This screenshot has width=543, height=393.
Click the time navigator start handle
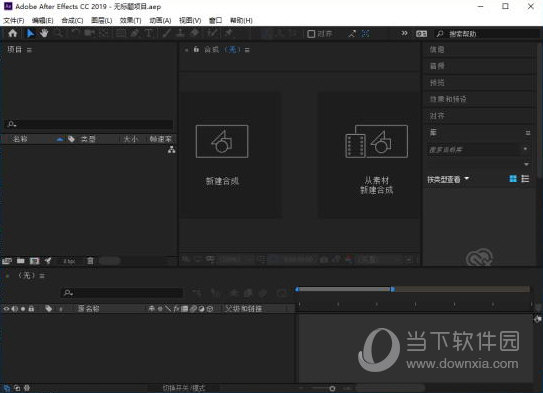click(297, 289)
